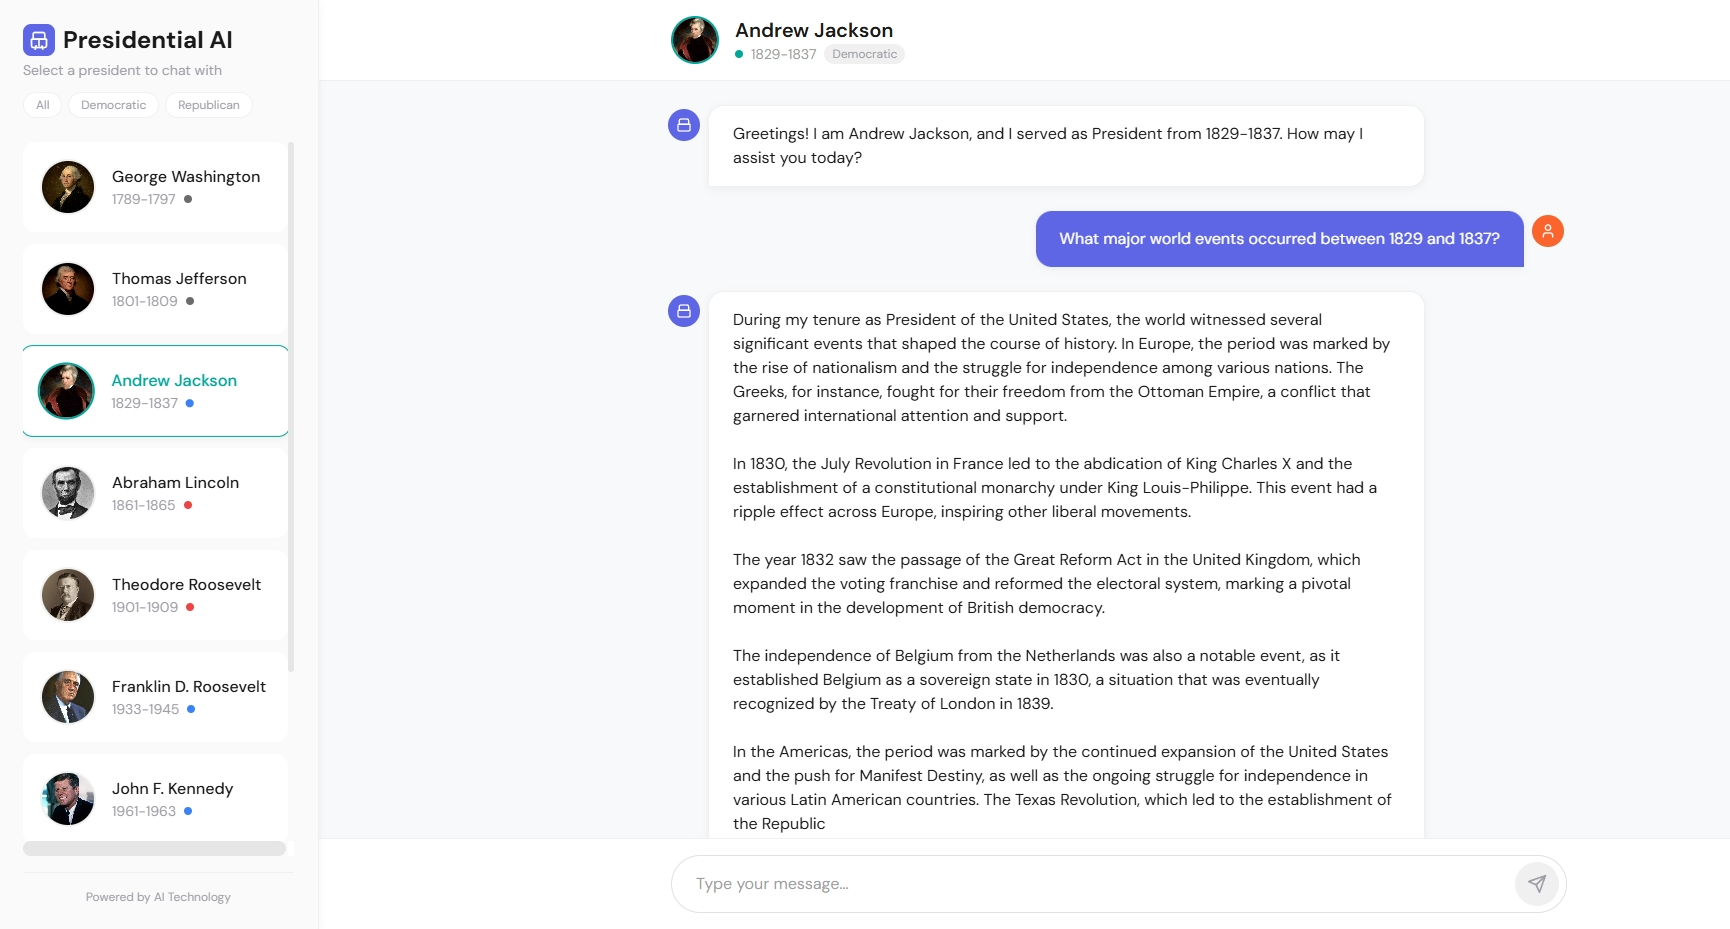Click the orange user avatar icon
The image size is (1730, 929).
[x=1548, y=231]
